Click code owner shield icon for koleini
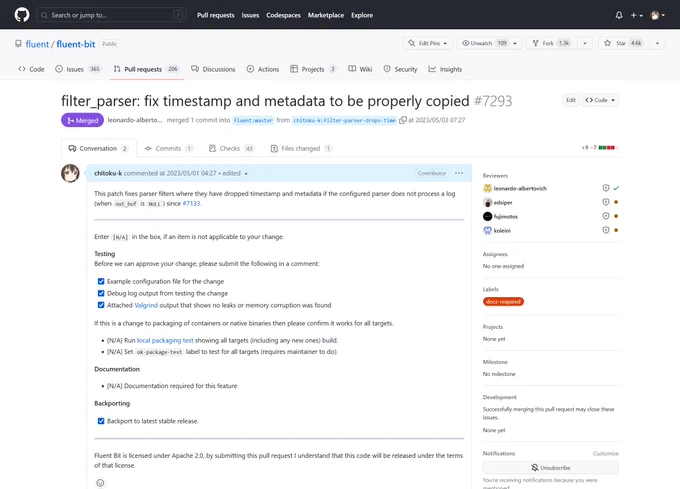Image resolution: width=680 pixels, height=489 pixels. 606,230
